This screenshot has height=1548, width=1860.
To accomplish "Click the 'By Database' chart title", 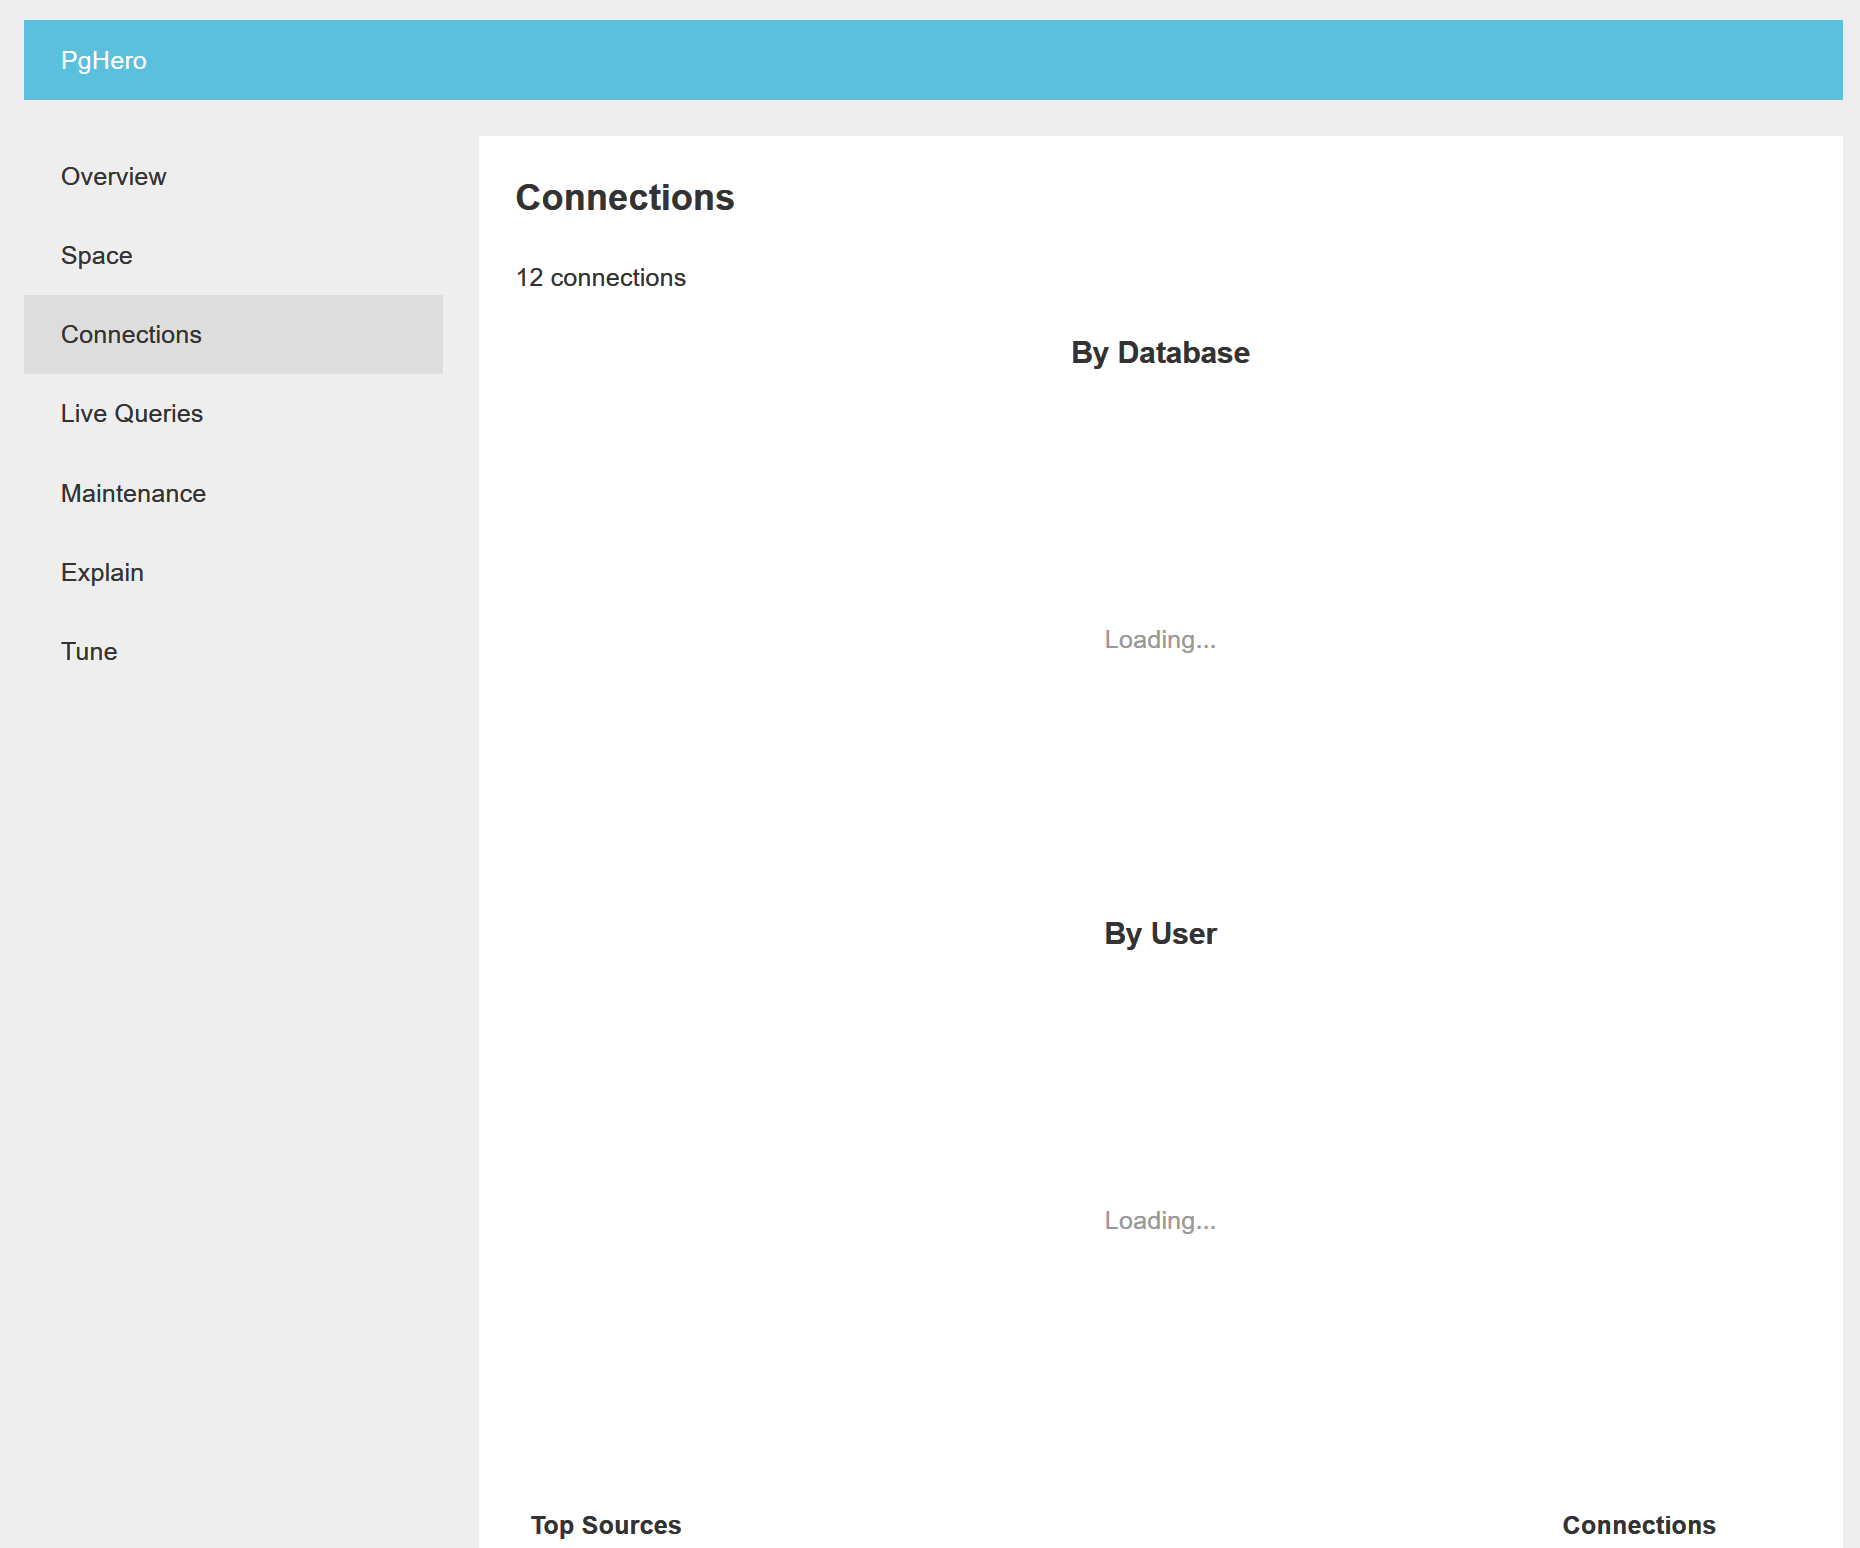I will click(1160, 353).
